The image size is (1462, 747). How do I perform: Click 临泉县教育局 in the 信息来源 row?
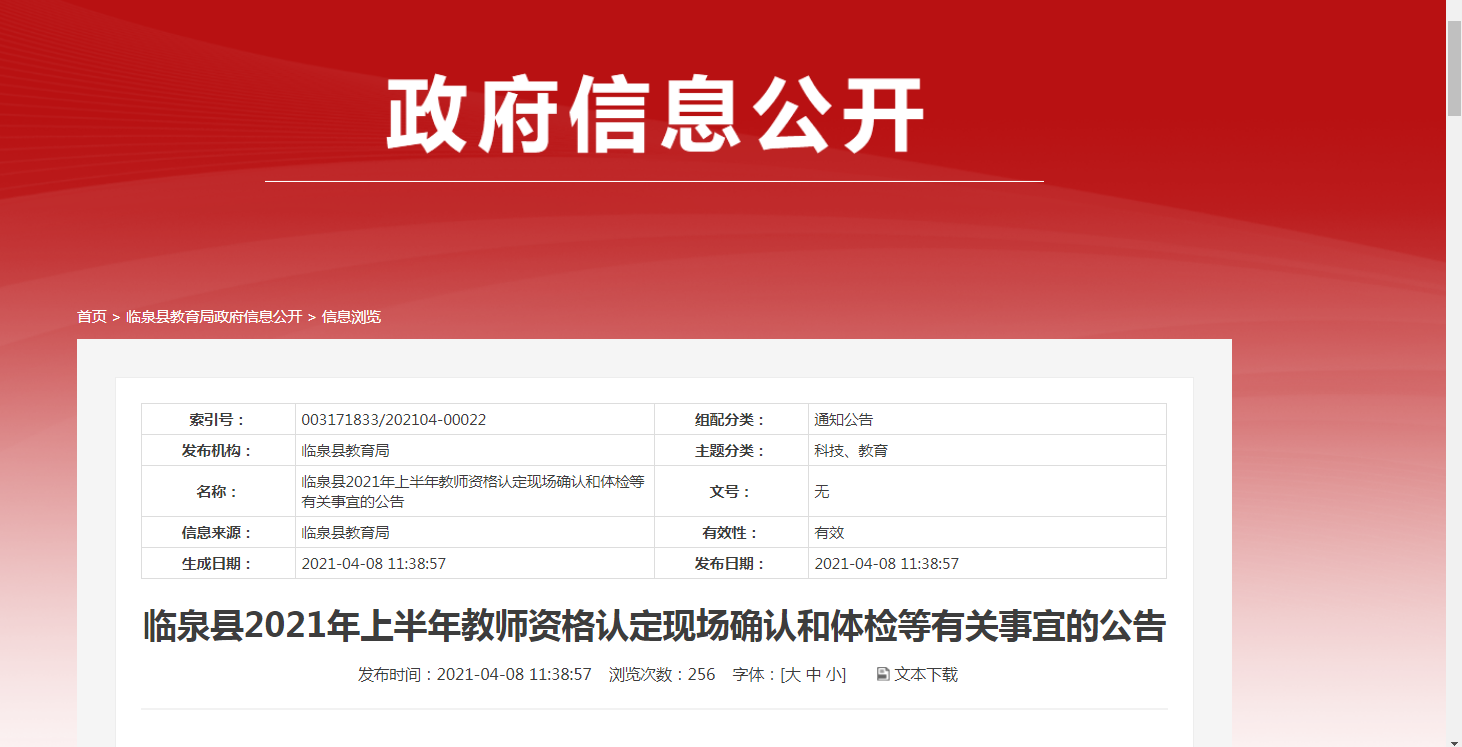pyautogui.click(x=345, y=533)
